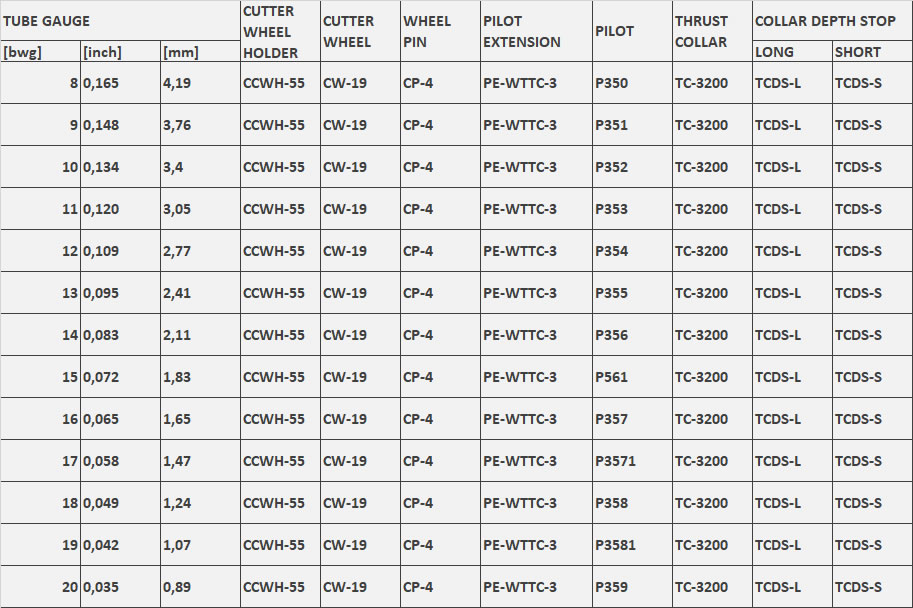Select the COLLAR DEPTH STOP header
913x608 pixels.
coord(833,21)
